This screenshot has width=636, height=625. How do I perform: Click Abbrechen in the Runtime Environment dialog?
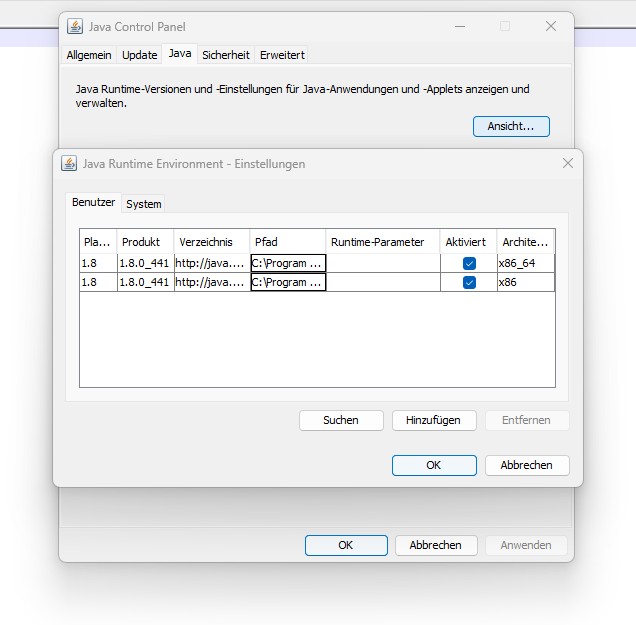(526, 465)
